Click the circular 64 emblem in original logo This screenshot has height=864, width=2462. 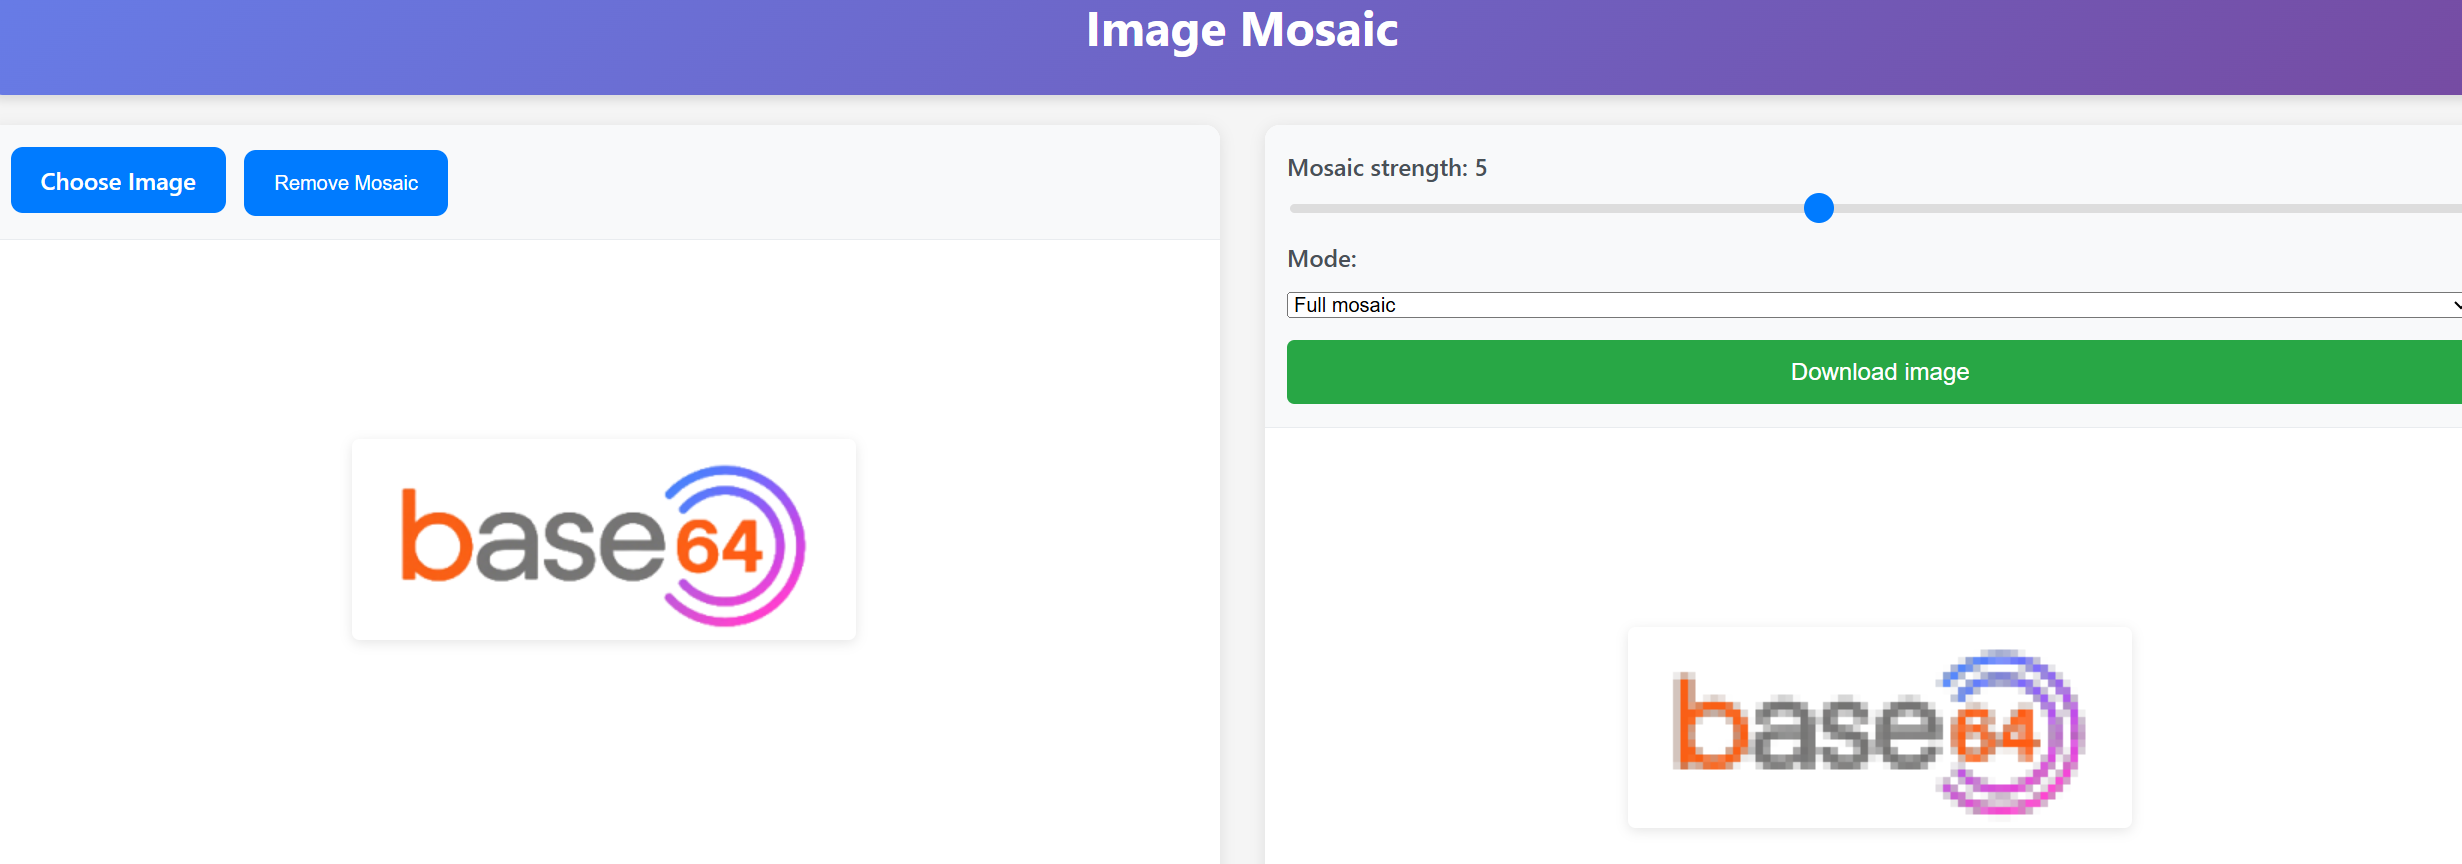[x=733, y=545]
